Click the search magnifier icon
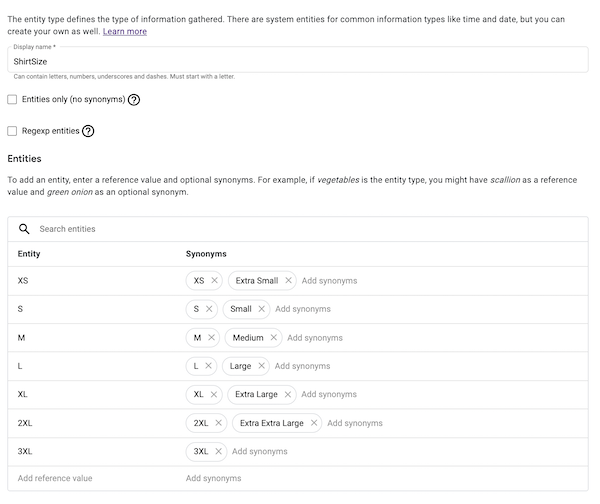This screenshot has width=600, height=504. point(24,229)
